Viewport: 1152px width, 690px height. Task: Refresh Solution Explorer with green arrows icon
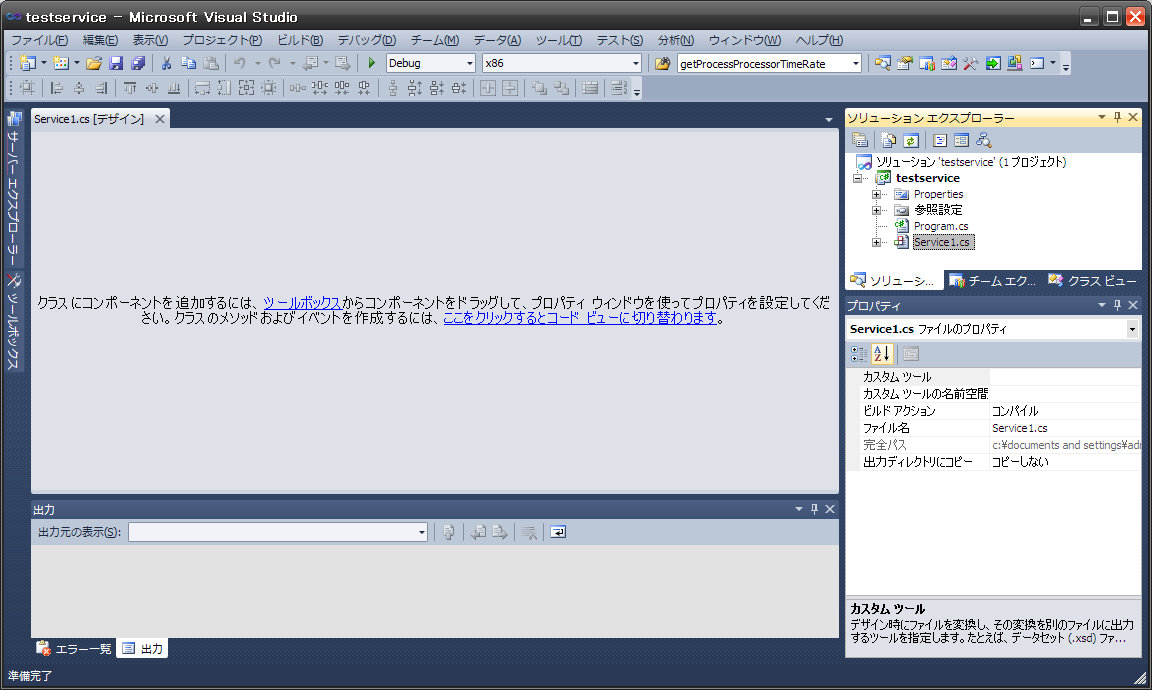911,140
